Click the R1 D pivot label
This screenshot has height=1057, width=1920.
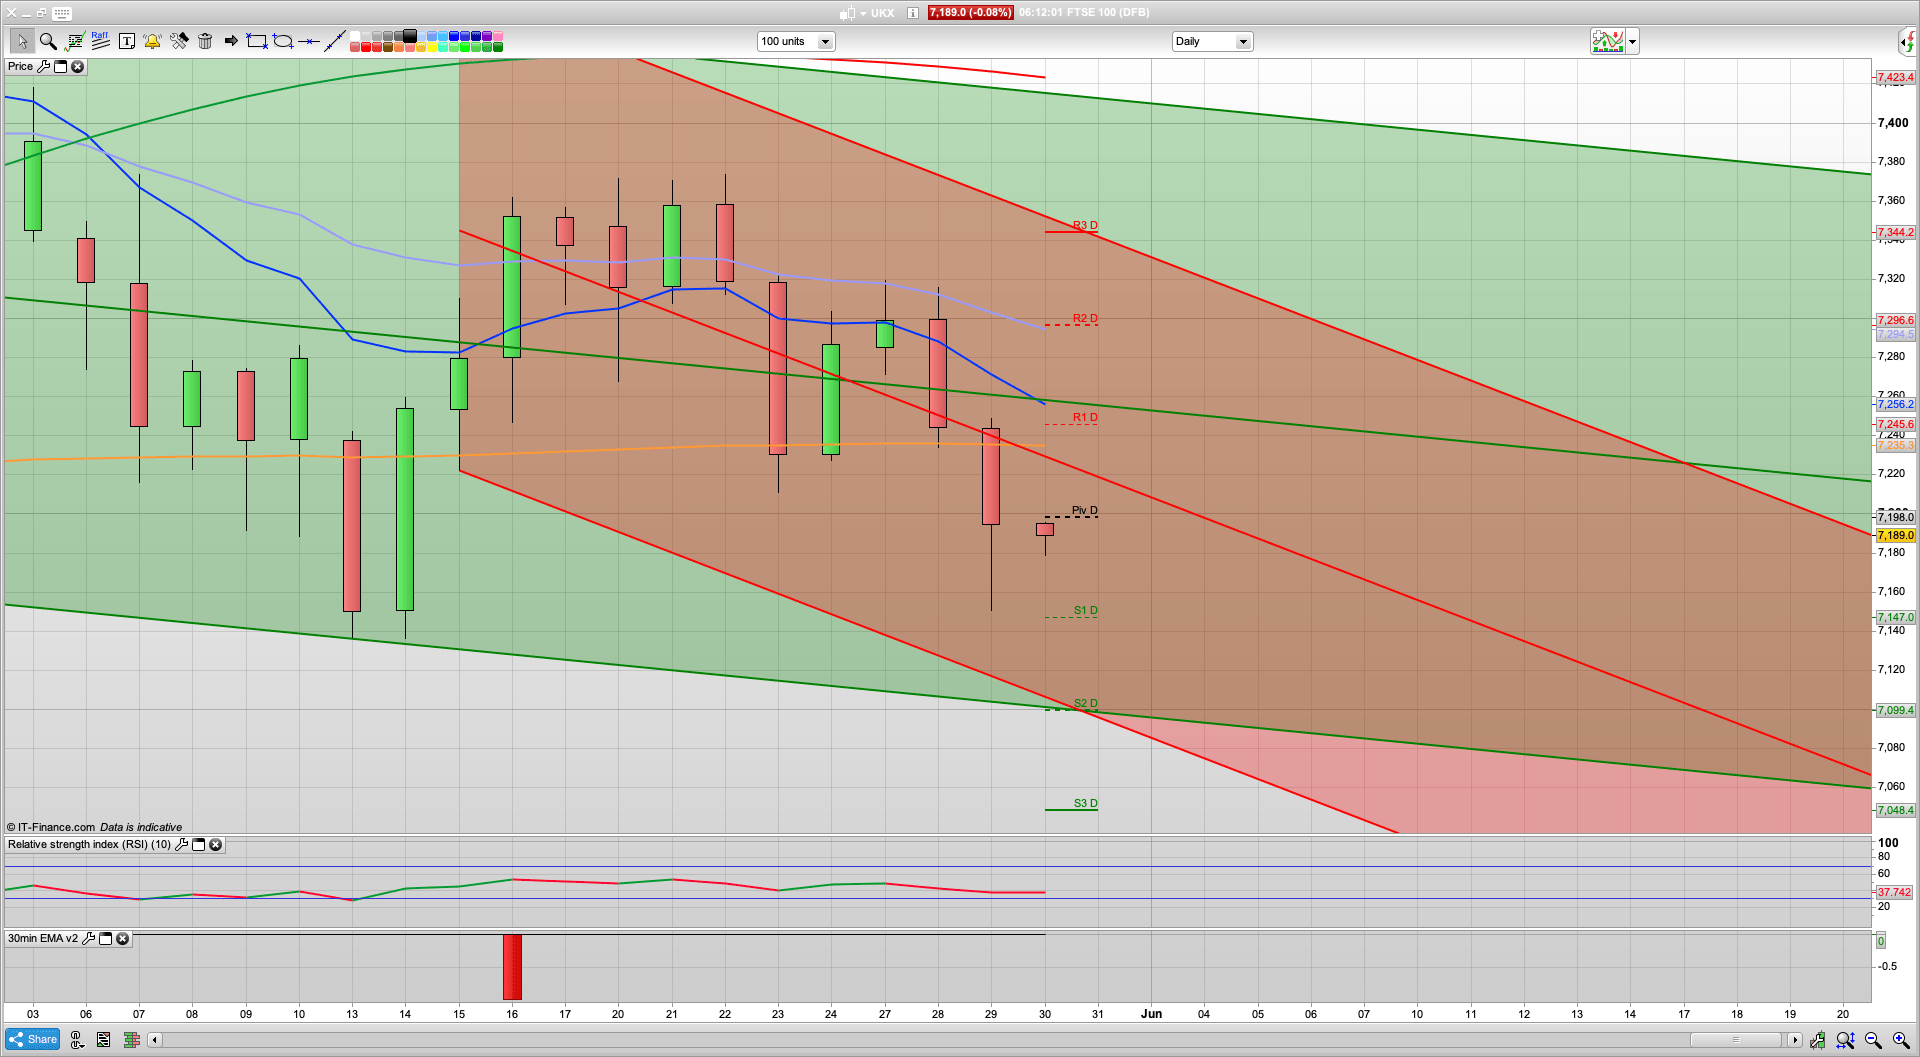[1085, 417]
